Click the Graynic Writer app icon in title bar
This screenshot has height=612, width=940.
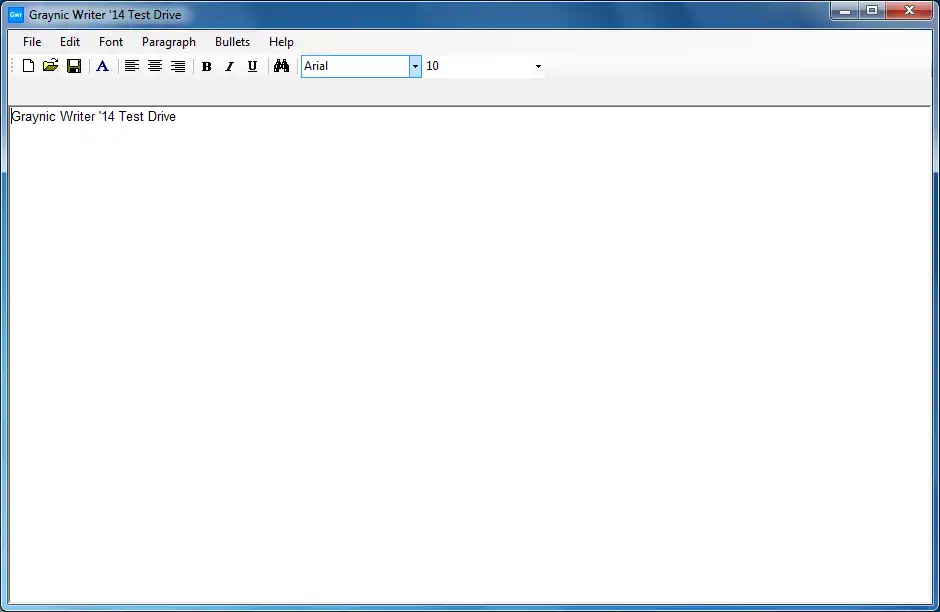click(16, 14)
